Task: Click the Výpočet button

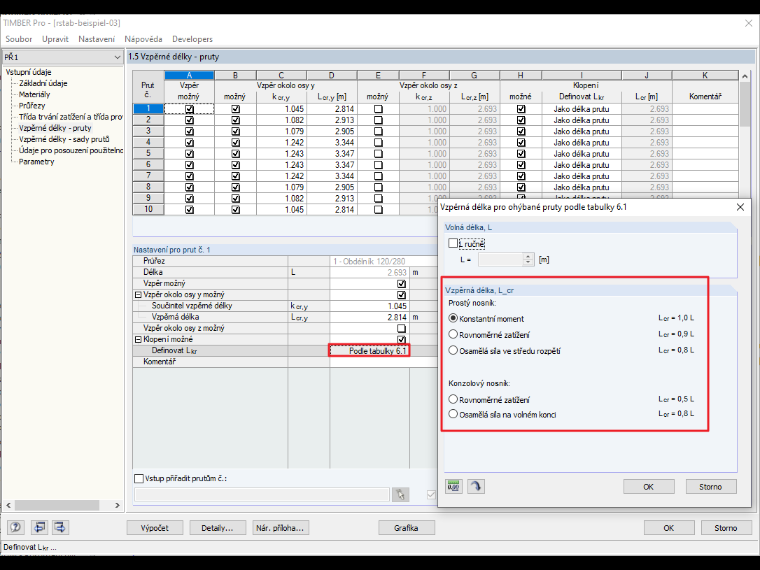Action: [x=155, y=528]
